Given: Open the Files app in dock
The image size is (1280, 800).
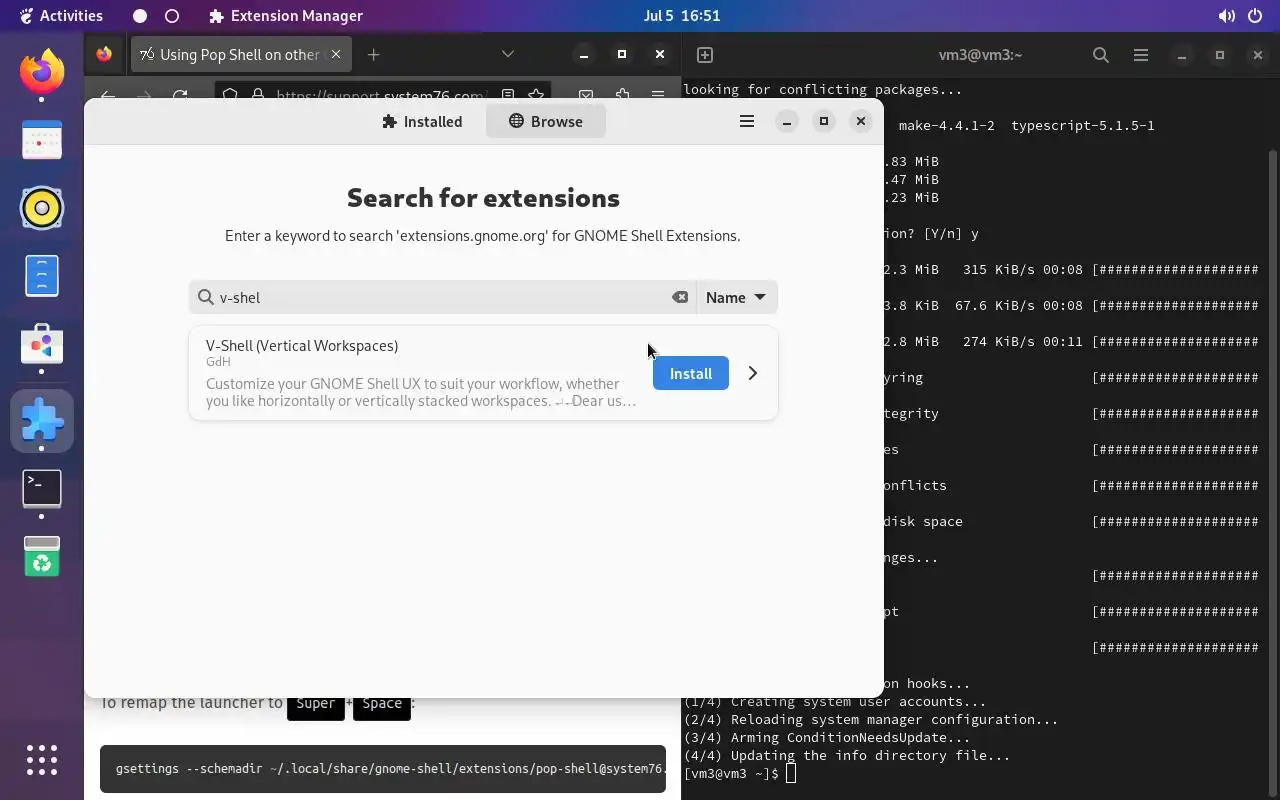Looking at the screenshot, I should [x=42, y=276].
